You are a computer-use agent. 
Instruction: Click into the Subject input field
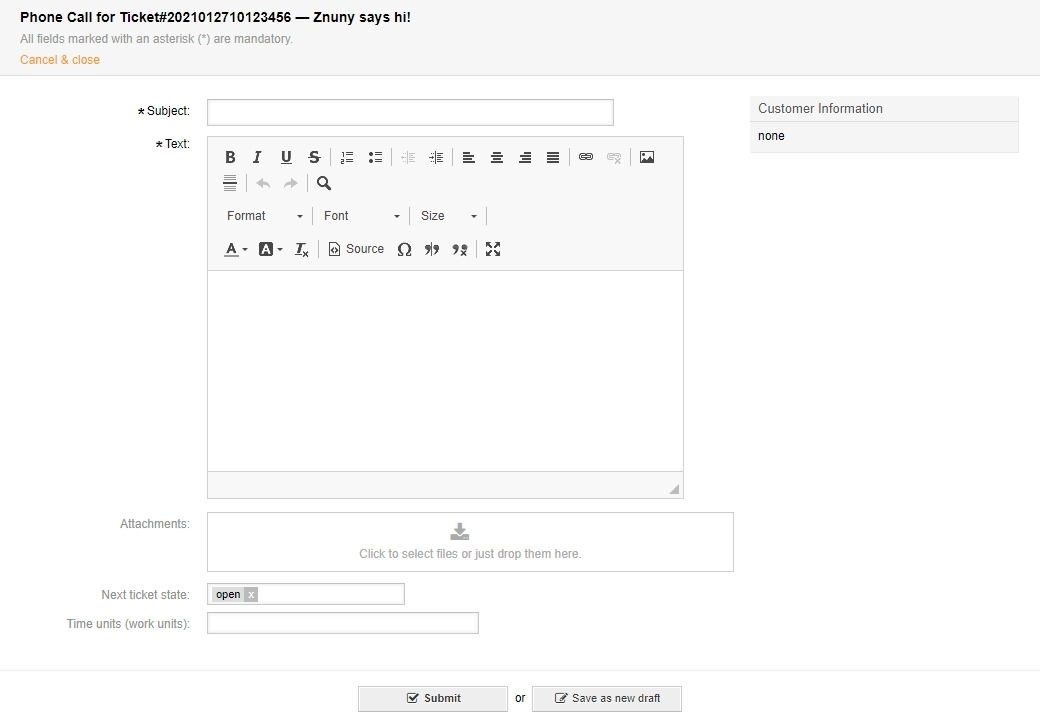coord(410,112)
